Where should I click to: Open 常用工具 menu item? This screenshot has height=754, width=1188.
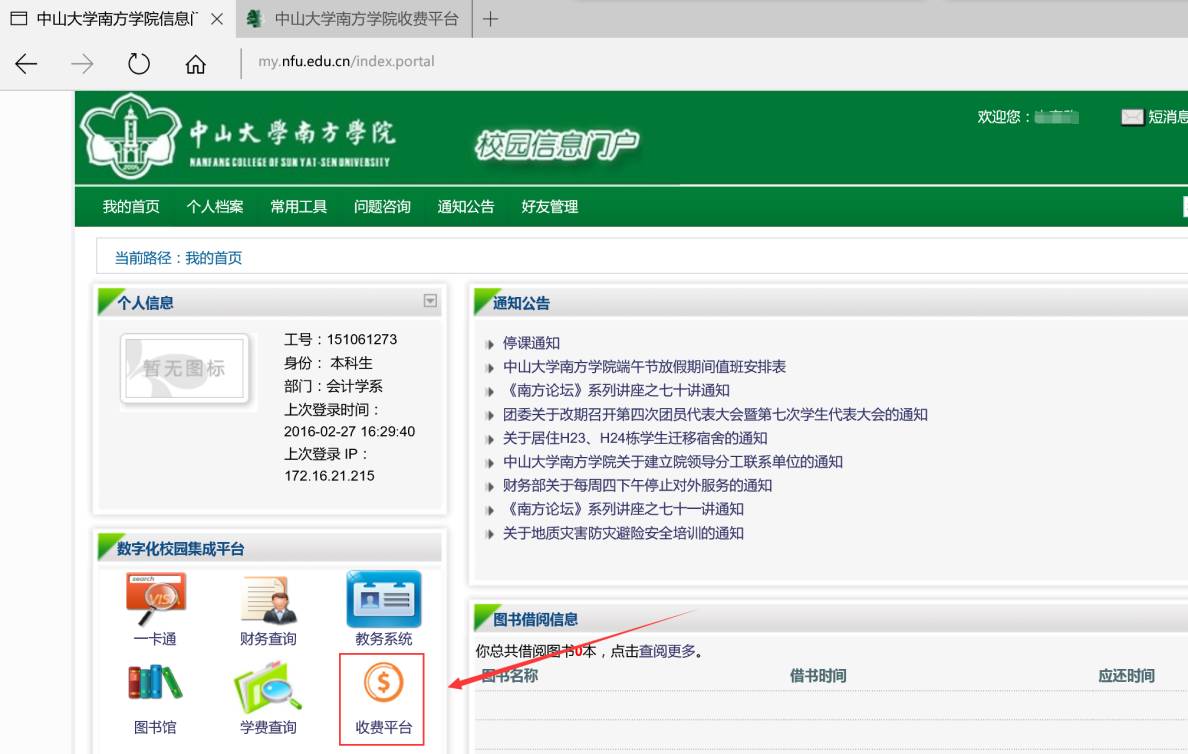coord(299,207)
